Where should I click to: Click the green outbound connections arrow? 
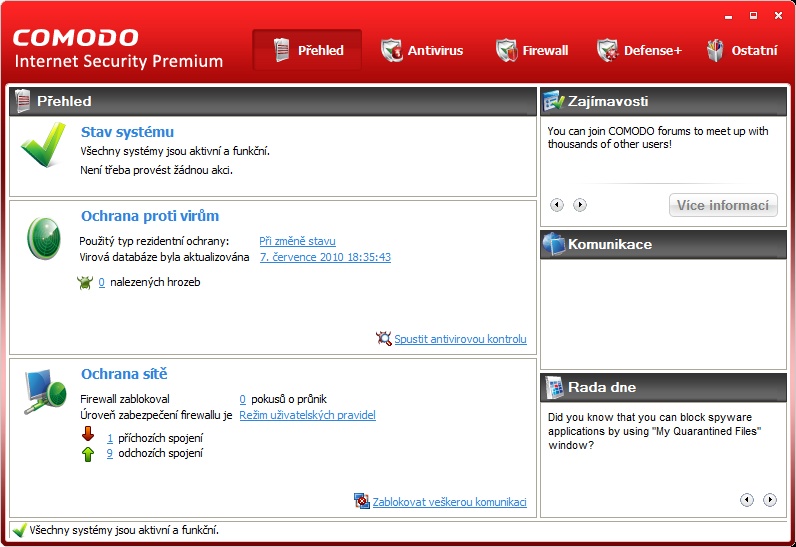coord(88,454)
